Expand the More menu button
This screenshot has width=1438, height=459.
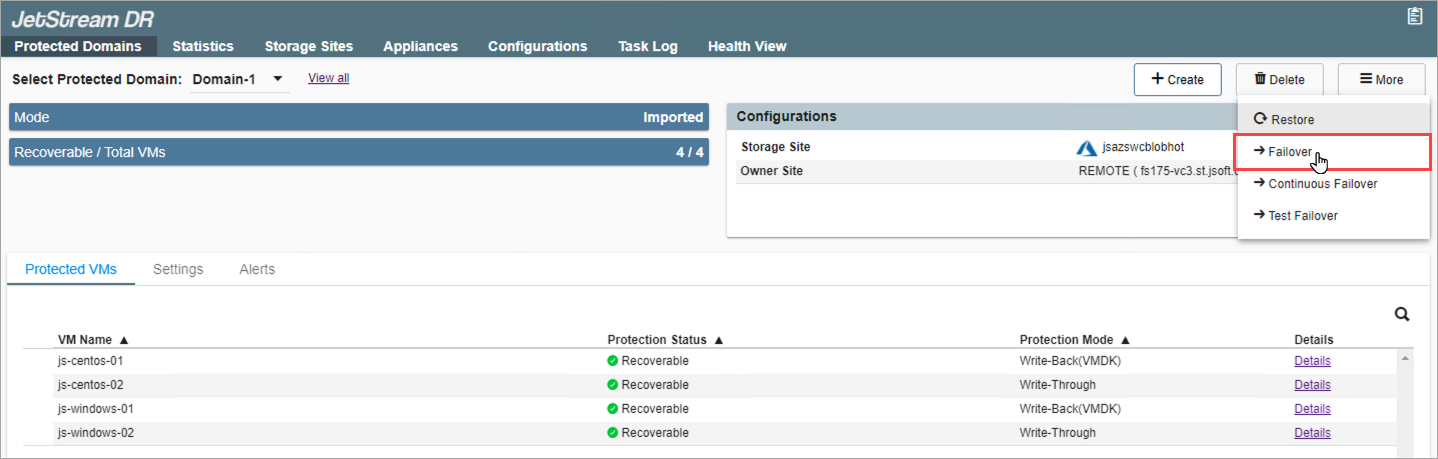pos(1381,80)
